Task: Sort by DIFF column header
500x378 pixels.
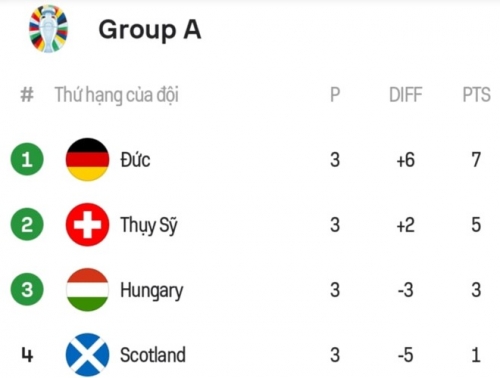Action: point(406,95)
